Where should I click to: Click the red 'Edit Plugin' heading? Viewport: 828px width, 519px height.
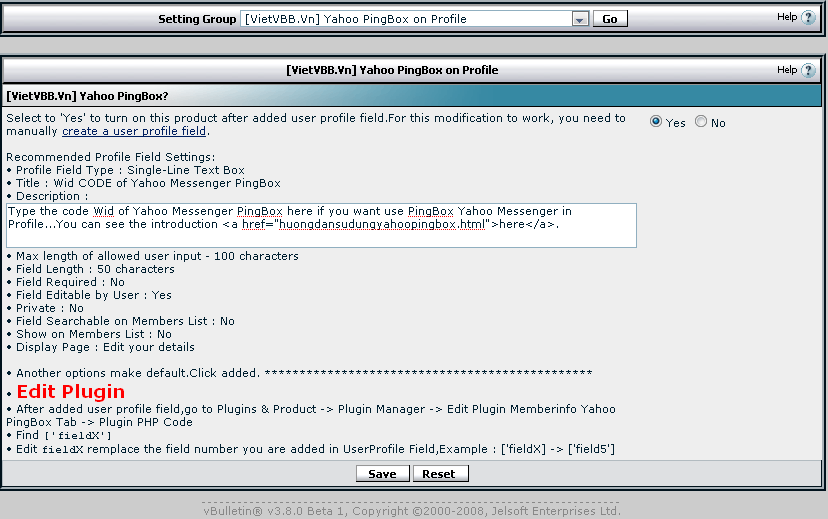[x=71, y=391]
